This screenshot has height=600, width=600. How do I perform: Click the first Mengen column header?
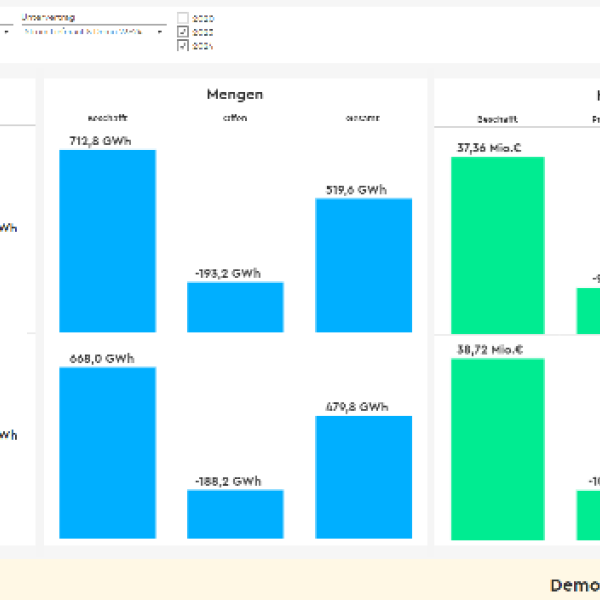pyautogui.click(x=108, y=118)
